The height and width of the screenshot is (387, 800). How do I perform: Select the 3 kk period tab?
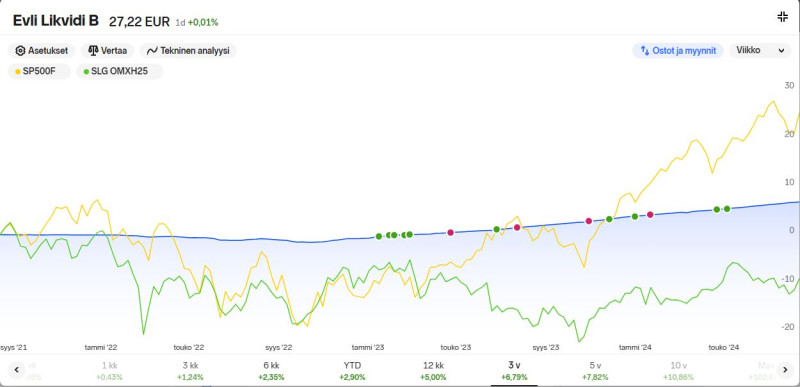[190, 371]
